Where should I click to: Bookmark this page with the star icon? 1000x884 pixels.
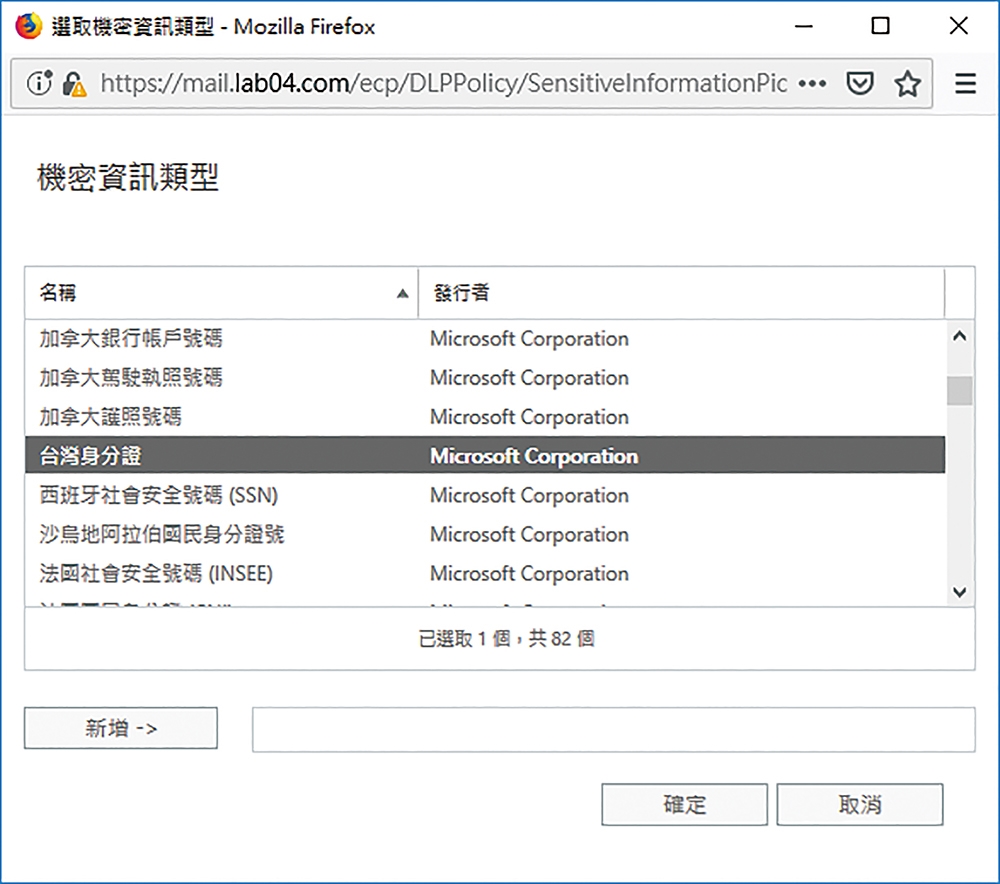click(x=907, y=83)
